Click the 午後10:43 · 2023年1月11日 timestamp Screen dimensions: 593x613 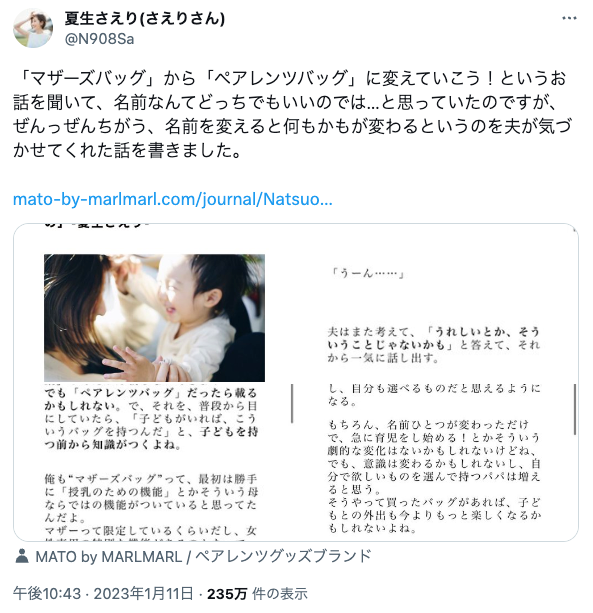pos(103,593)
